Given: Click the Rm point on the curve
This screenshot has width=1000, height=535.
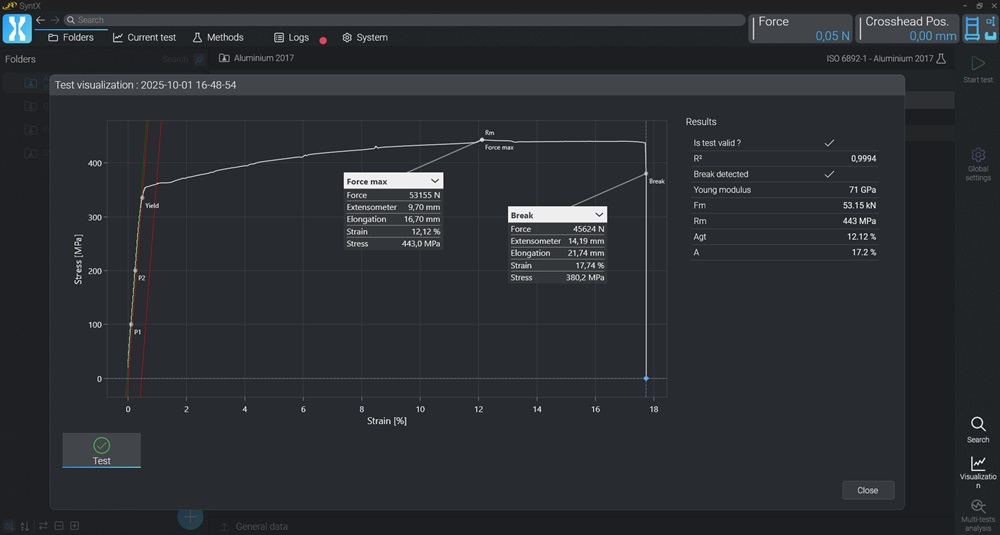Looking at the screenshot, I should 482,140.
